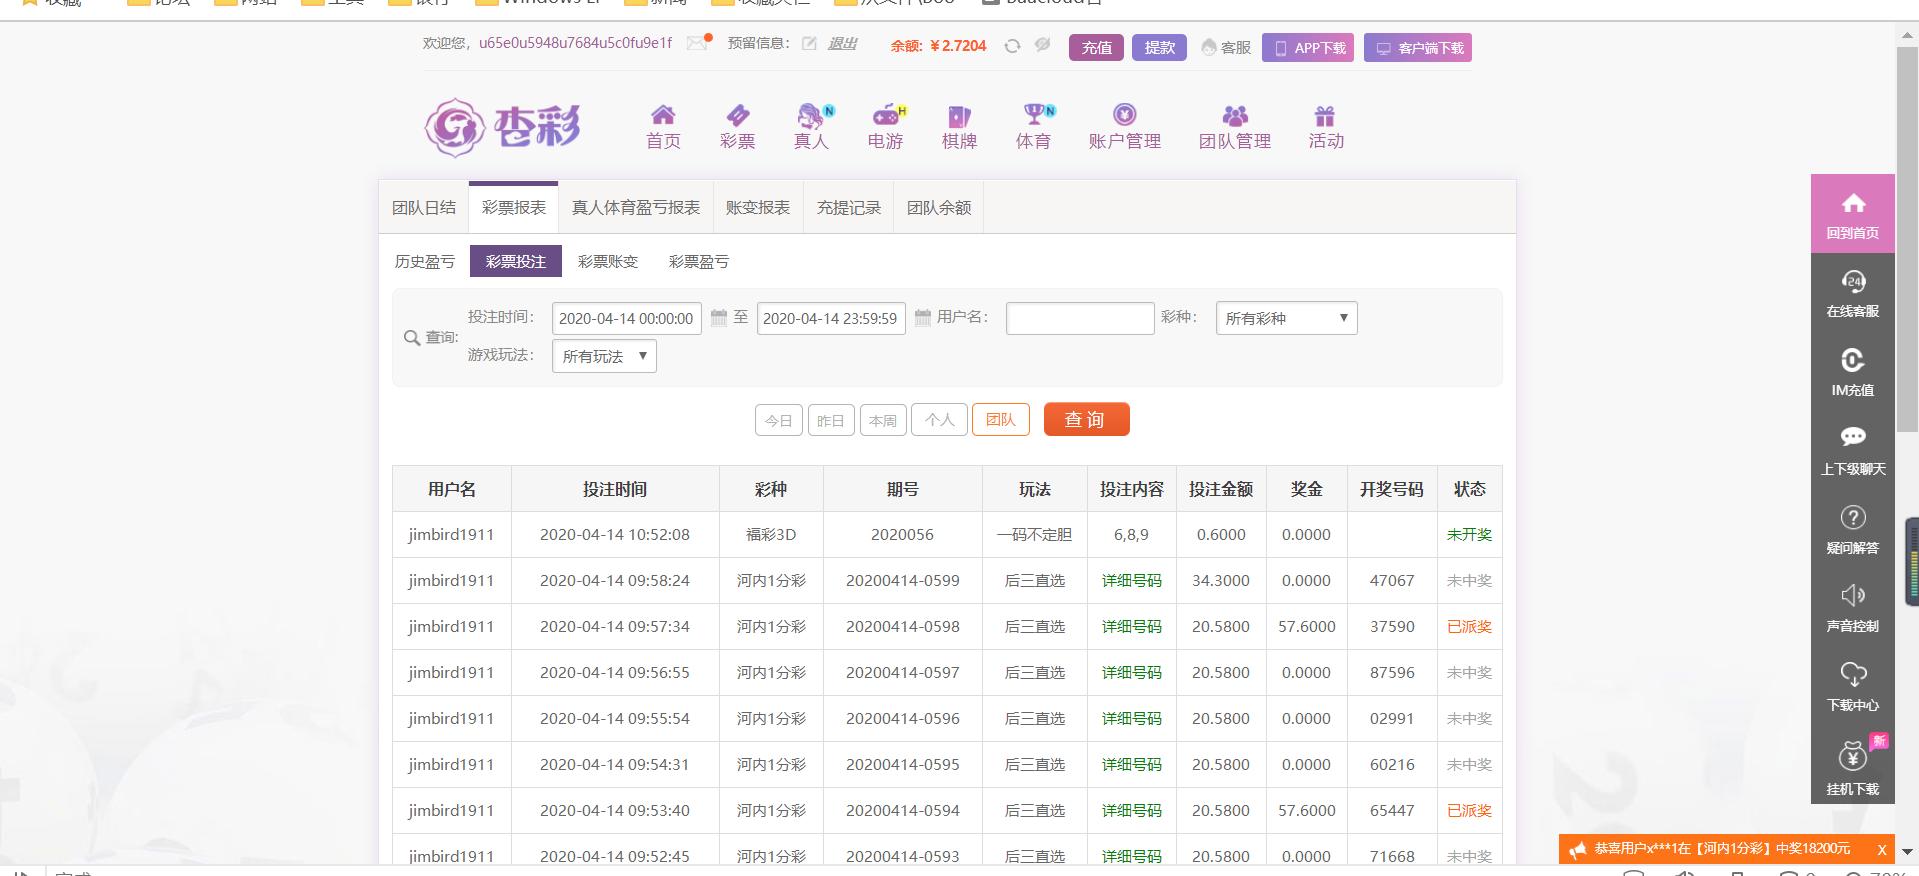Click the start time field 2020-04-14 00:00:00
This screenshot has width=1919, height=876.
[626, 318]
